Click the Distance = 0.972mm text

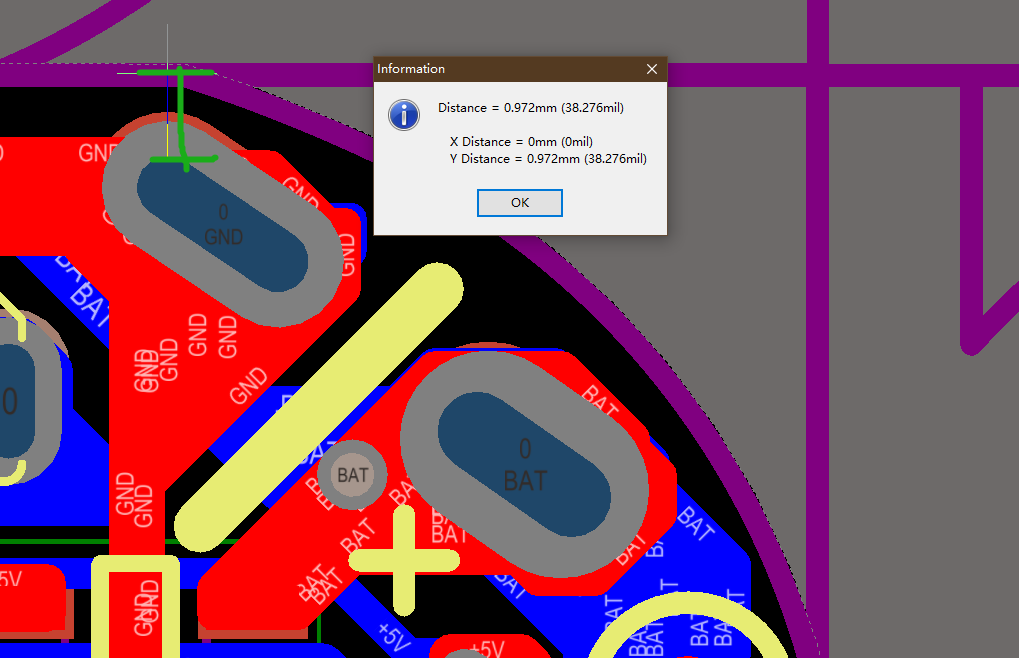point(531,108)
